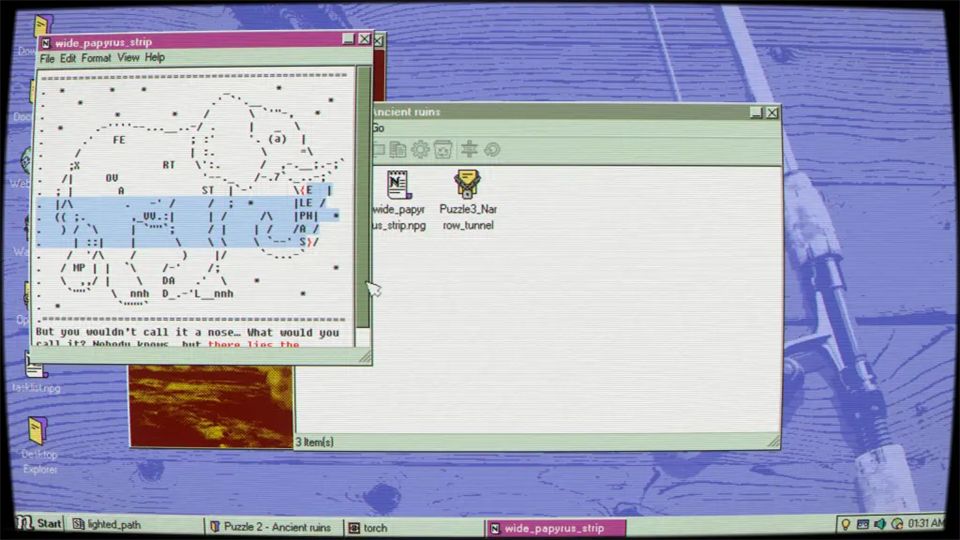Click the align icon in Ancient ruins toolbar

[x=469, y=149]
